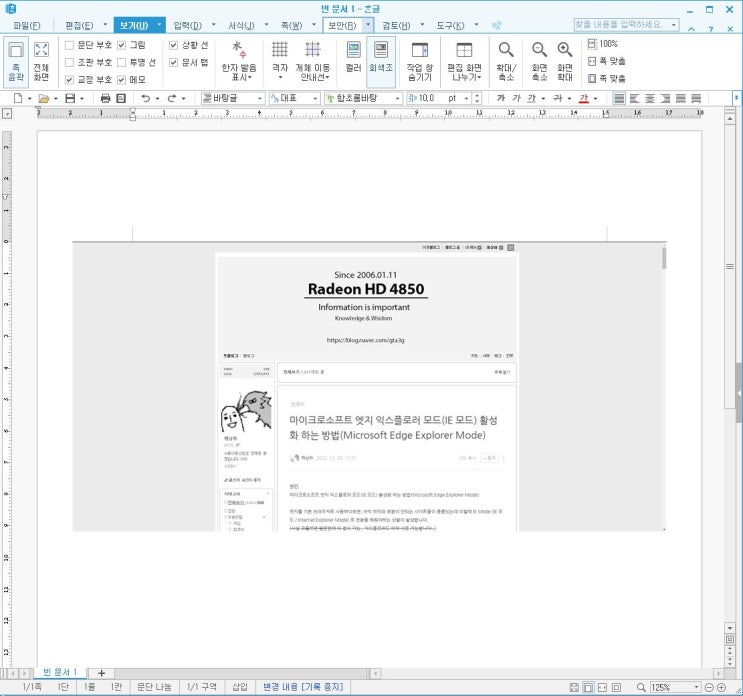Select right alignment icon

[x=666, y=99]
